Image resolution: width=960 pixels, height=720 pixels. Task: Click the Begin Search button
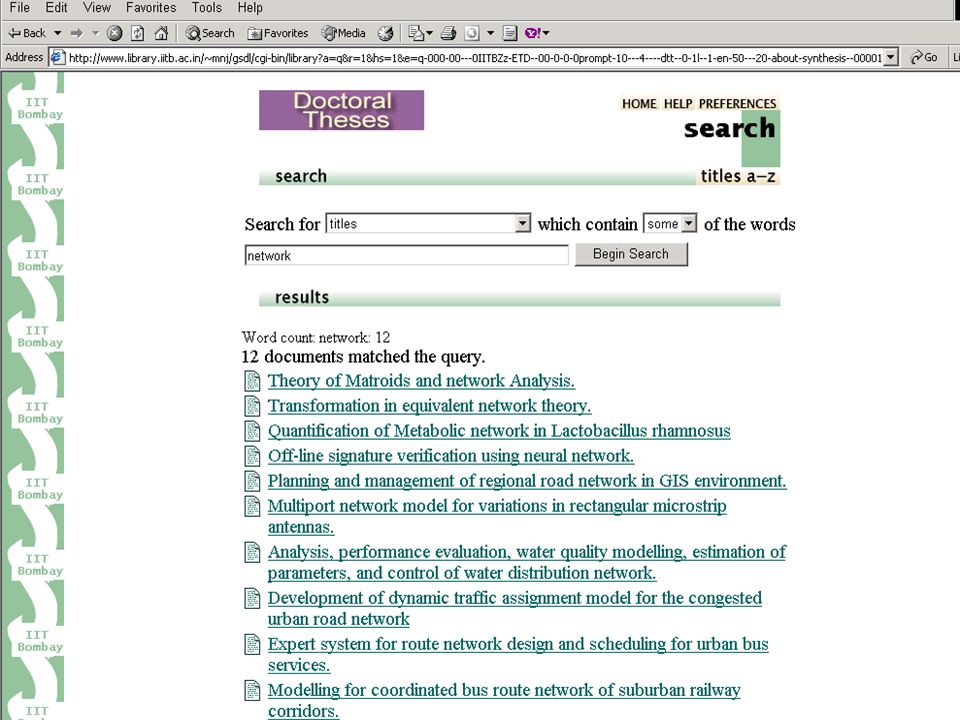[x=631, y=254]
